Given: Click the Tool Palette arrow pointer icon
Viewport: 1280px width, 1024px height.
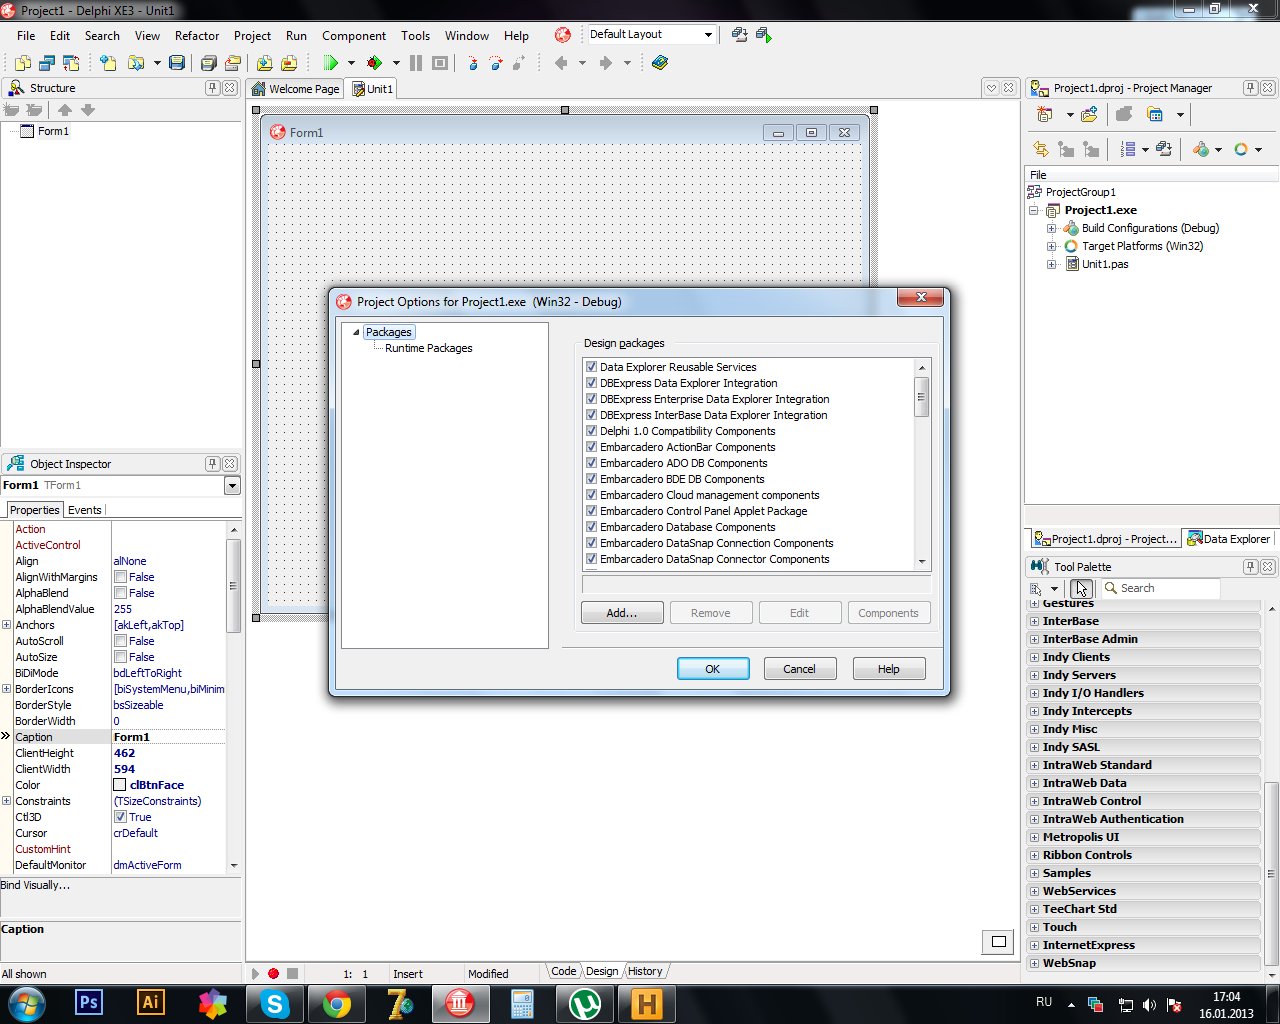Looking at the screenshot, I should (x=1081, y=588).
